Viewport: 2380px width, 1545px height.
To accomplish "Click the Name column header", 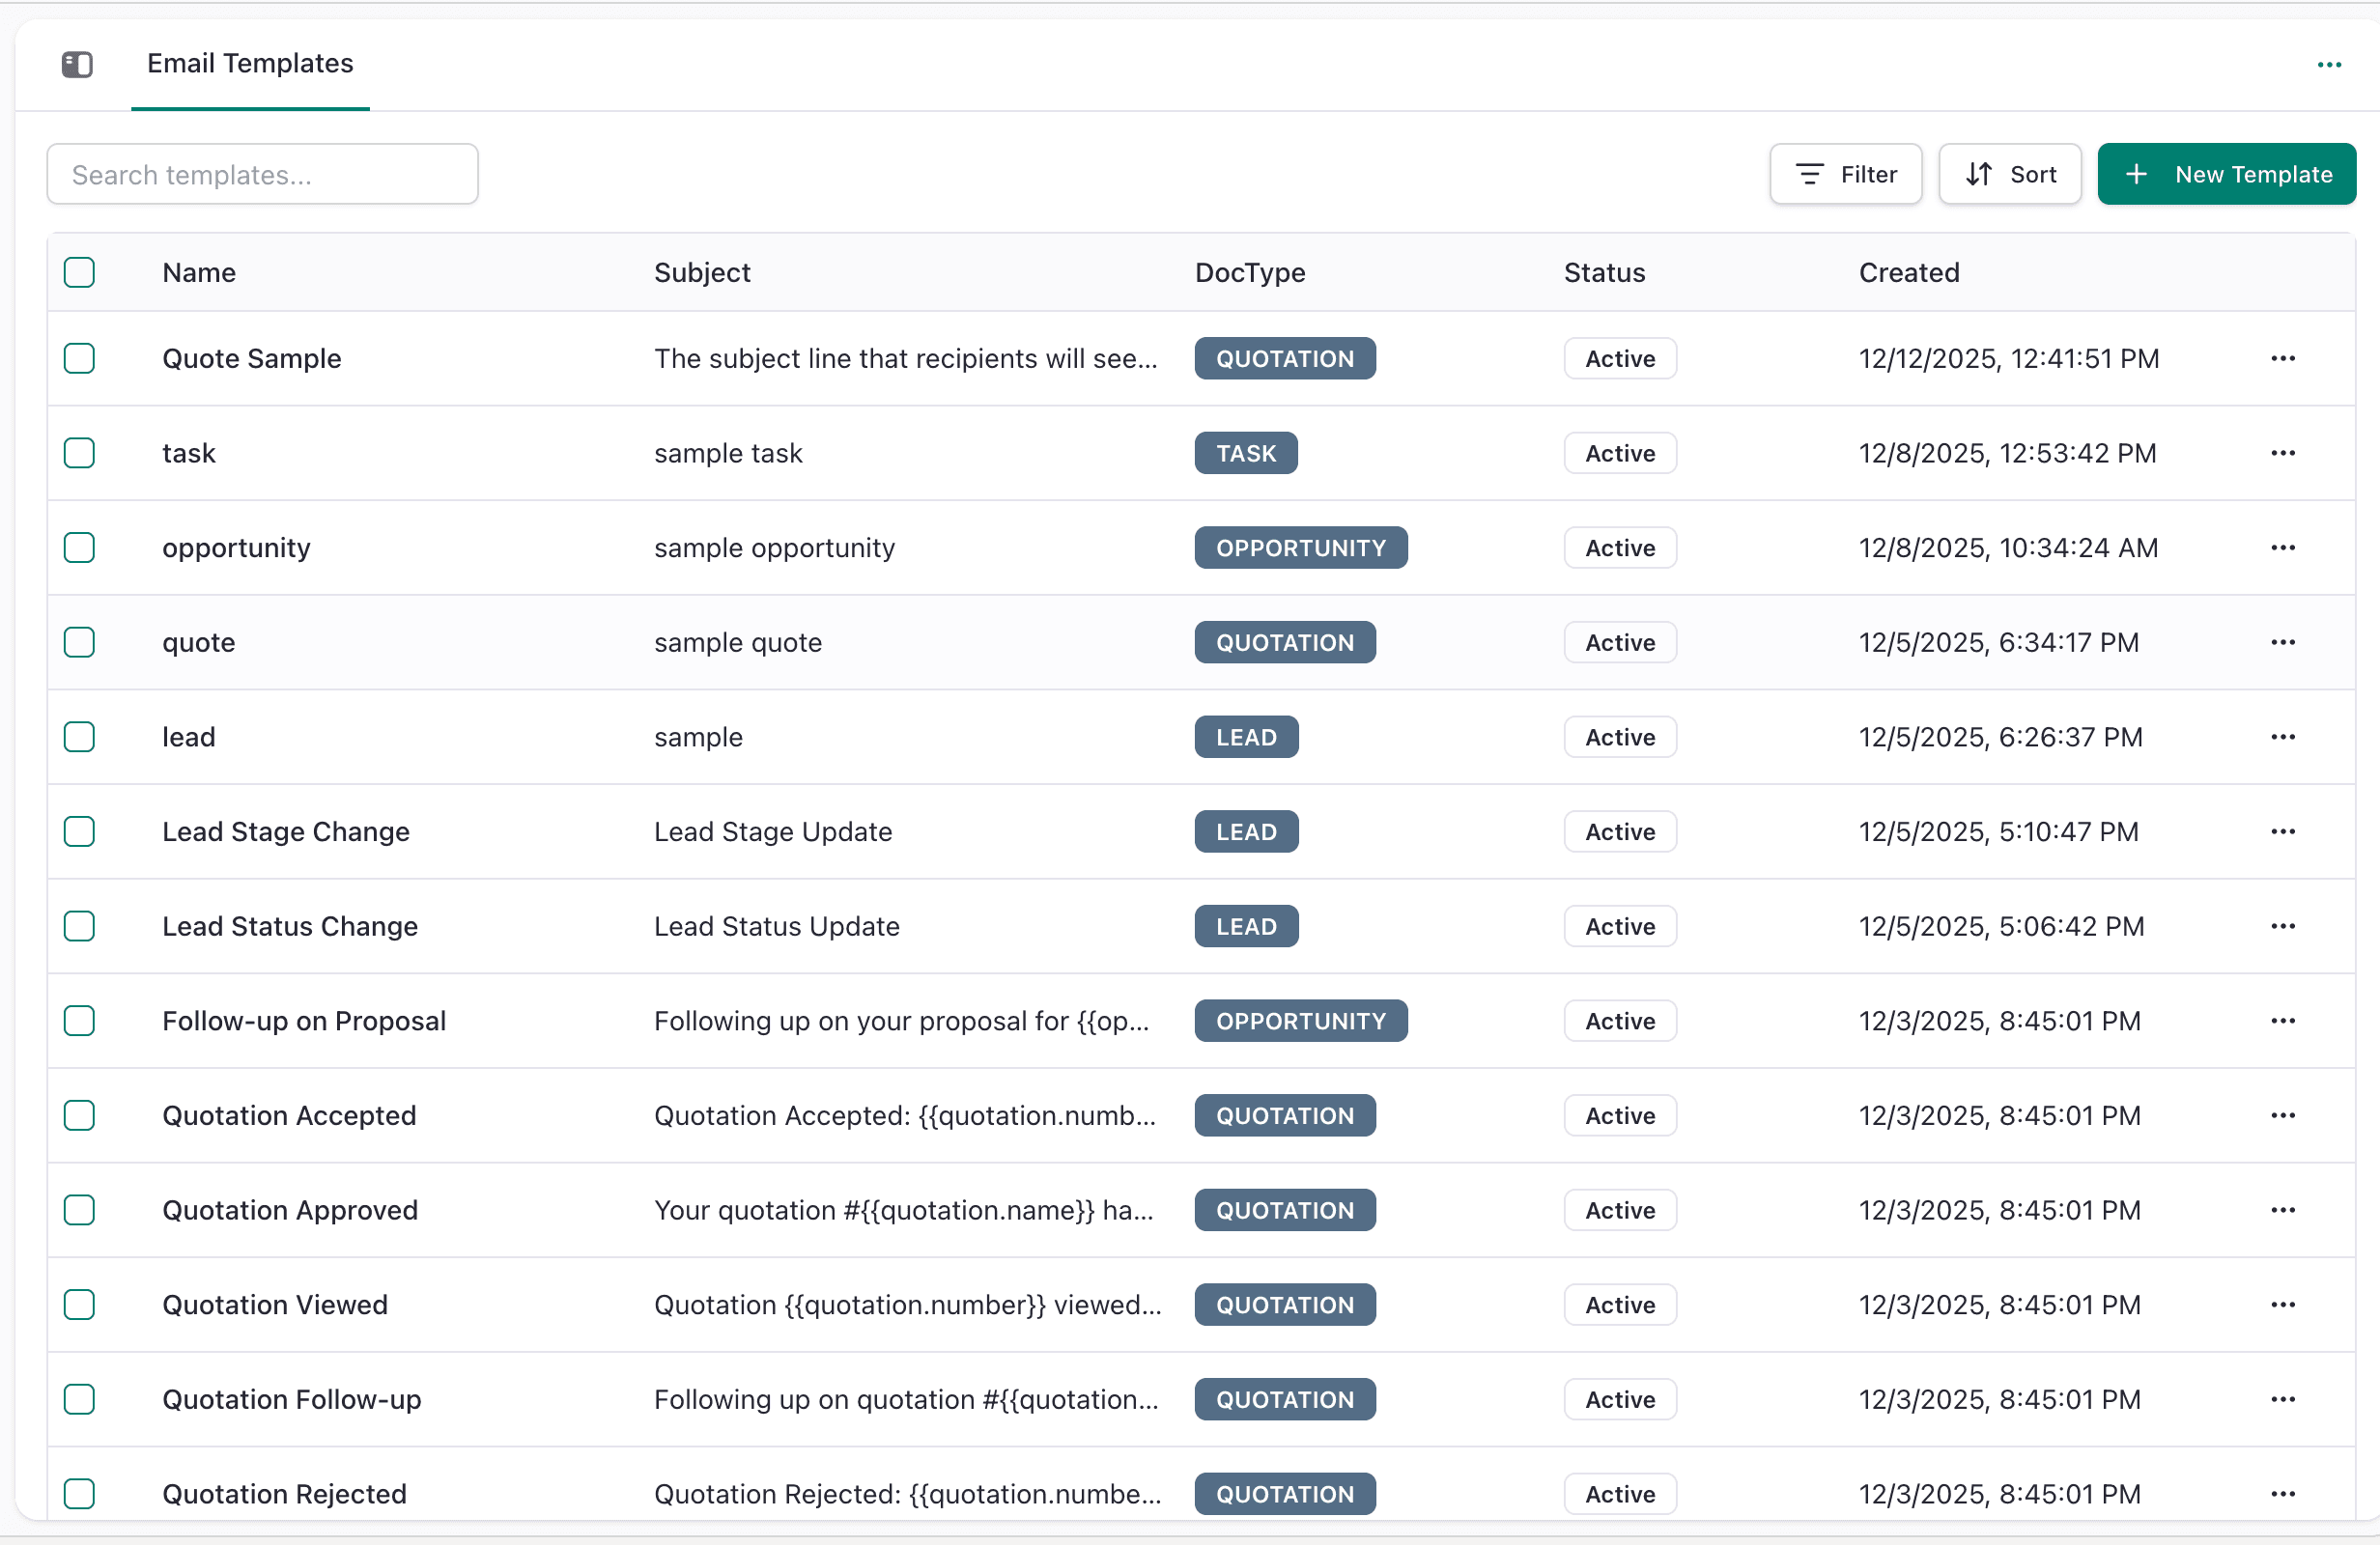I will pyautogui.click(x=199, y=273).
